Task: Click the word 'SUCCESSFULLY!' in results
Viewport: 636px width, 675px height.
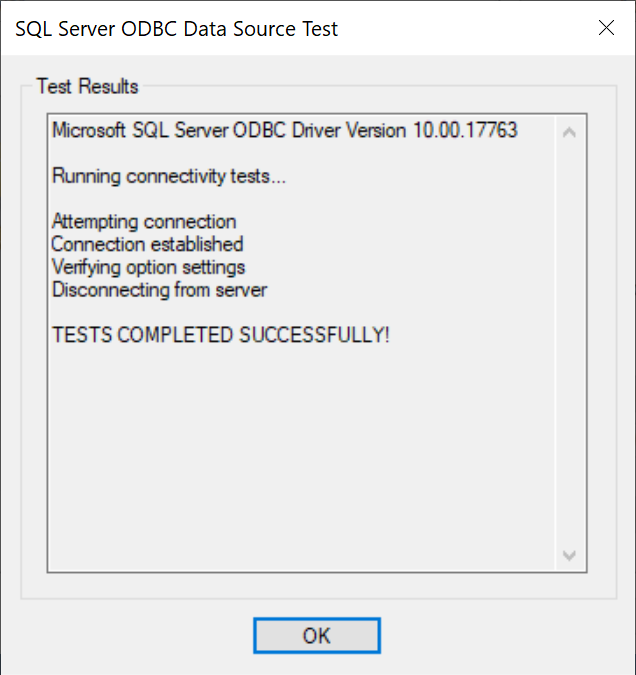Action: click(314, 335)
